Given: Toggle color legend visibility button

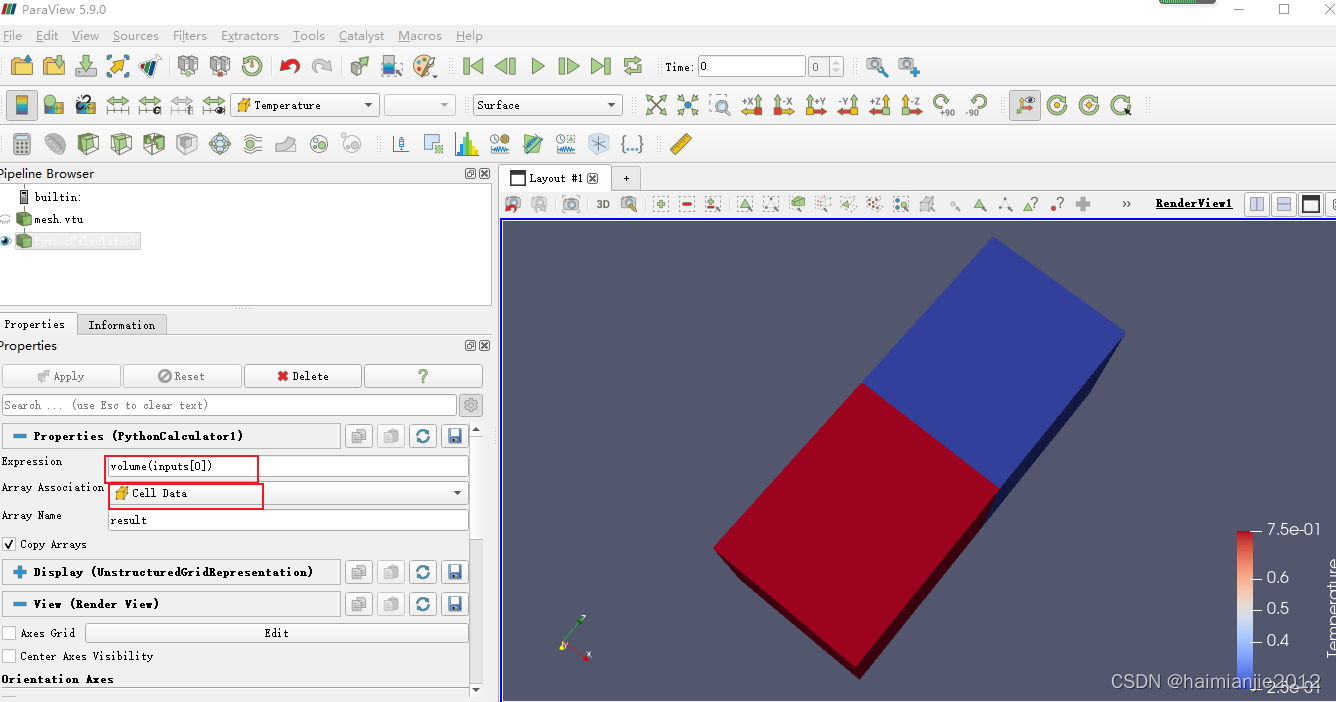Looking at the screenshot, I should tap(22, 105).
